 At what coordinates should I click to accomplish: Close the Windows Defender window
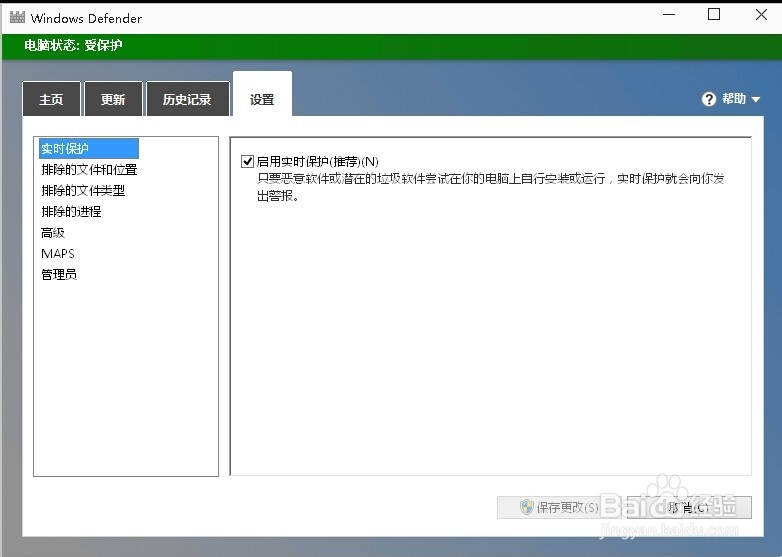coord(761,14)
